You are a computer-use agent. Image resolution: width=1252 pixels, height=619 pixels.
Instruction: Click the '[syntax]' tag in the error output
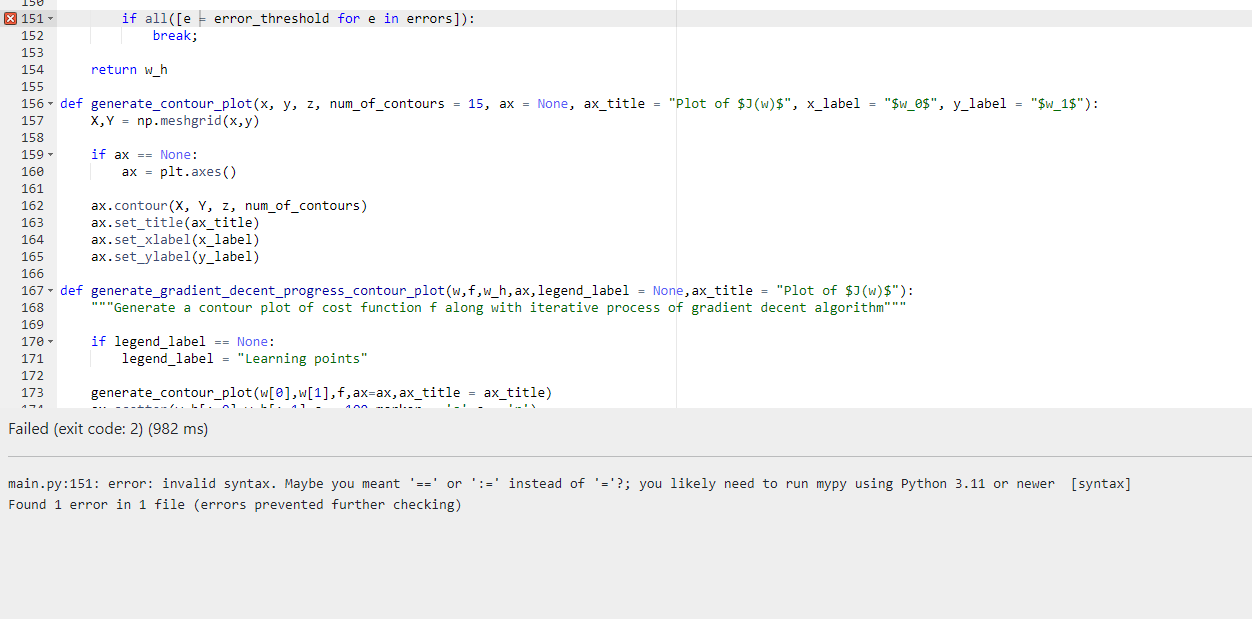(x=1100, y=484)
